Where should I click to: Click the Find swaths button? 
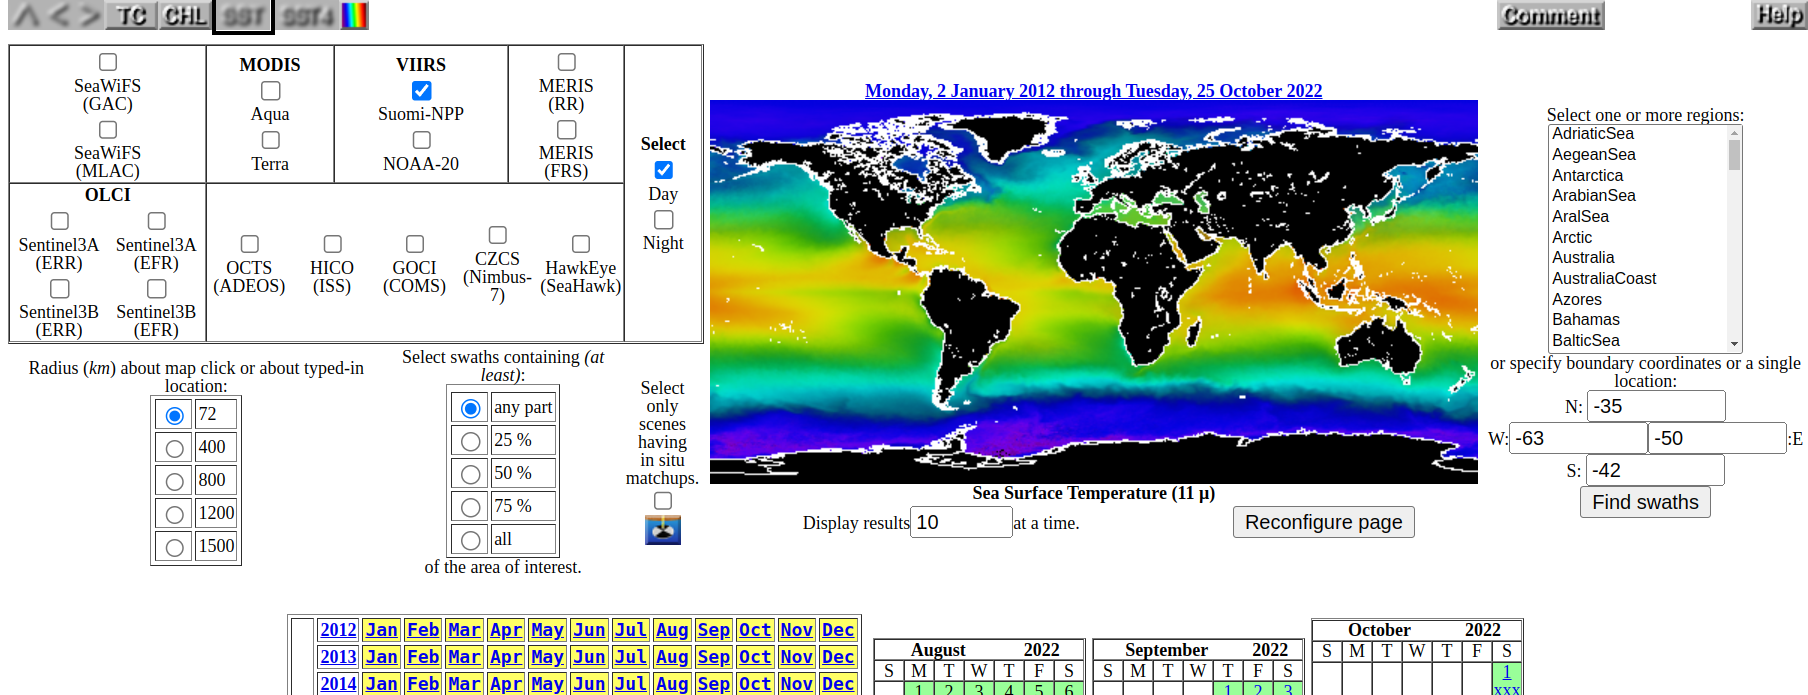coord(1645,502)
